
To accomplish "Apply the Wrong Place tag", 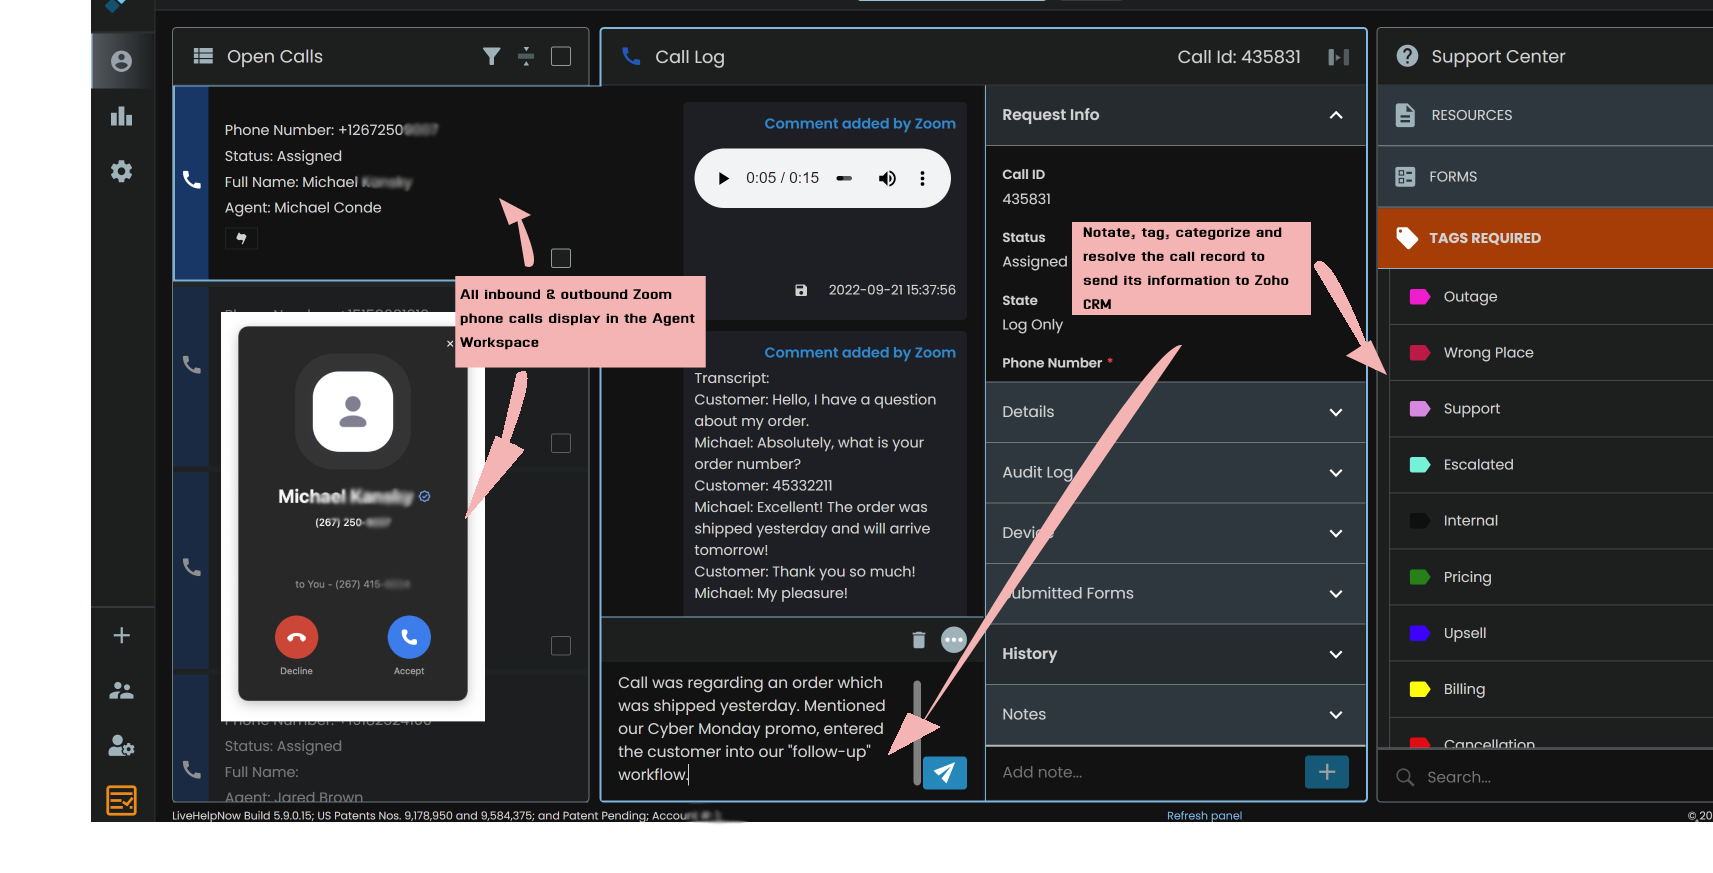I will 1550,353.
